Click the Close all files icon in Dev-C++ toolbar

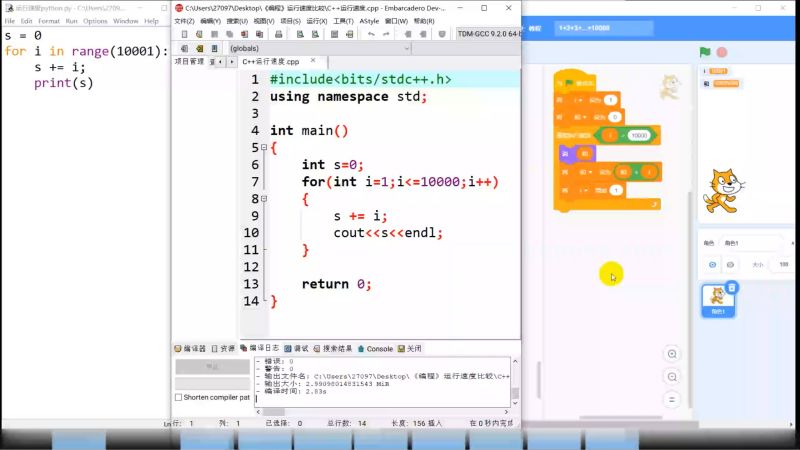click(260, 34)
